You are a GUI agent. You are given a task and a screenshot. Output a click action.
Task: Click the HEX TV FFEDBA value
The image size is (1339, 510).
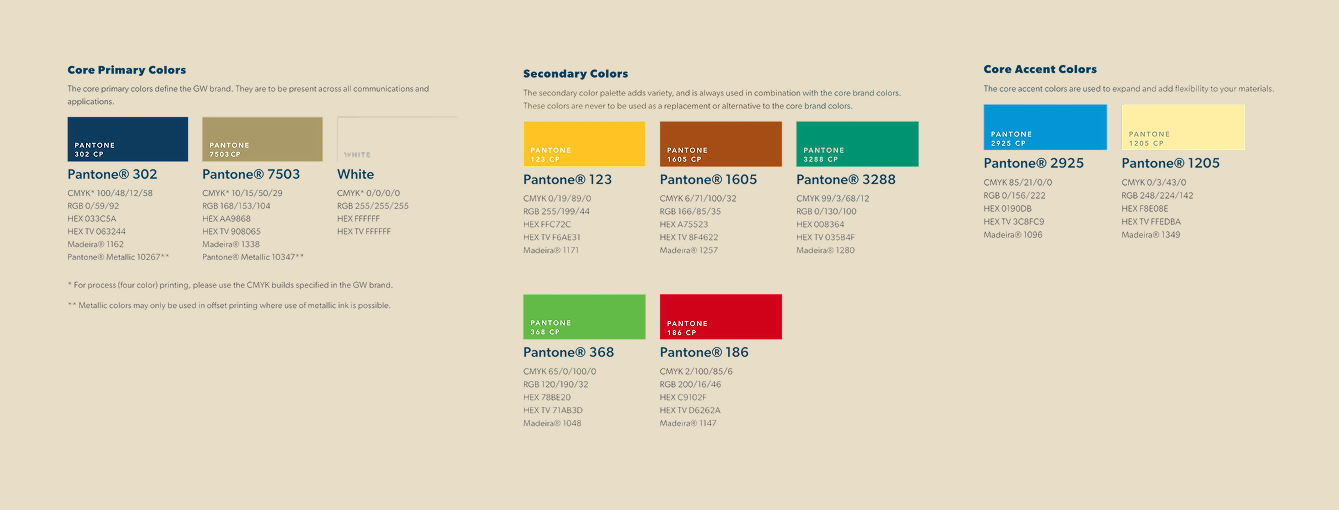(1151, 221)
